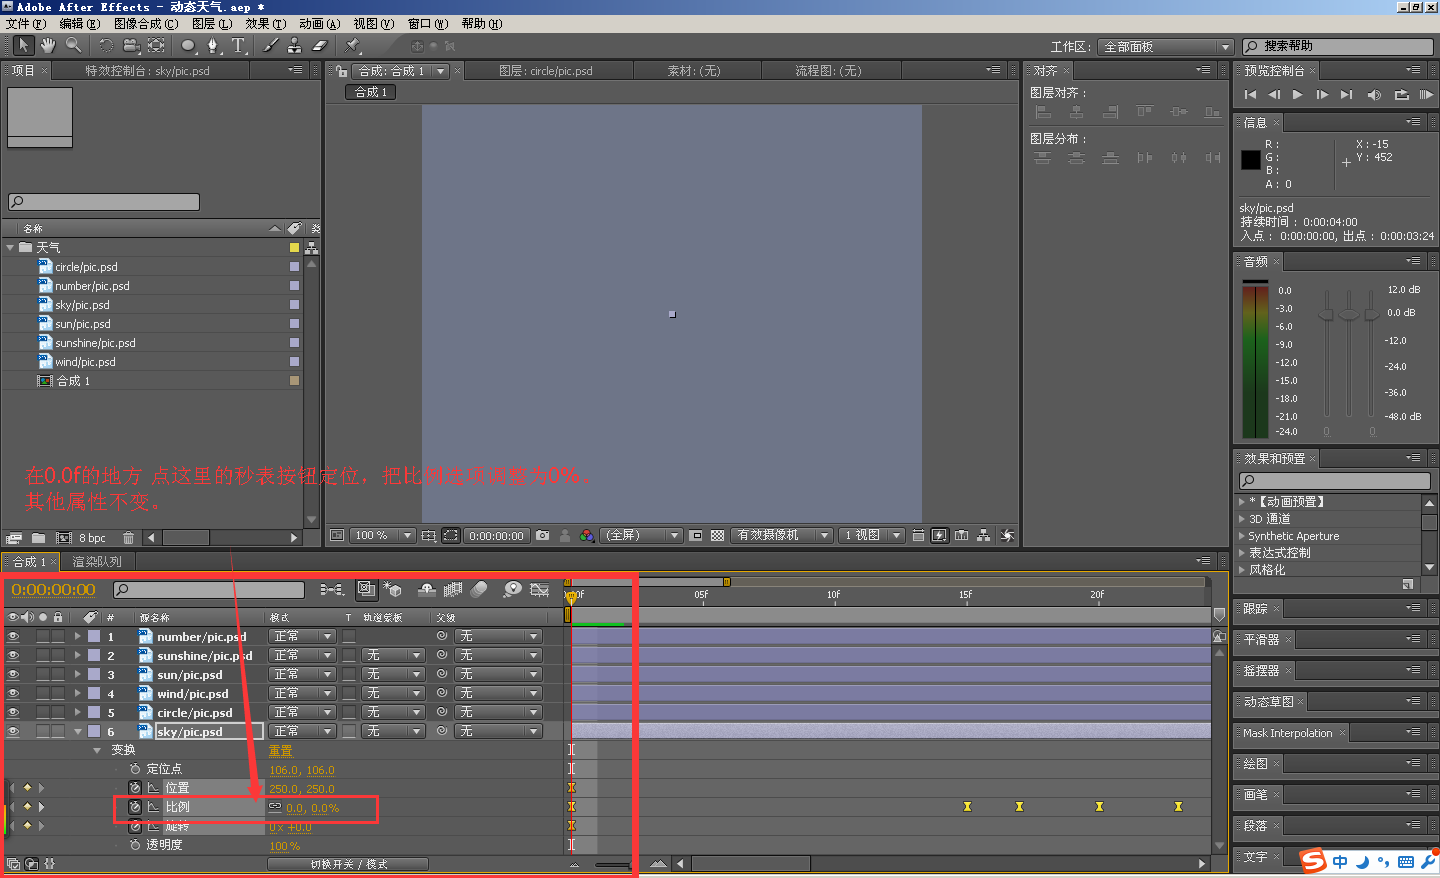The height and width of the screenshot is (878, 1440).
Task: Select the Text tool
Action: tap(238, 45)
